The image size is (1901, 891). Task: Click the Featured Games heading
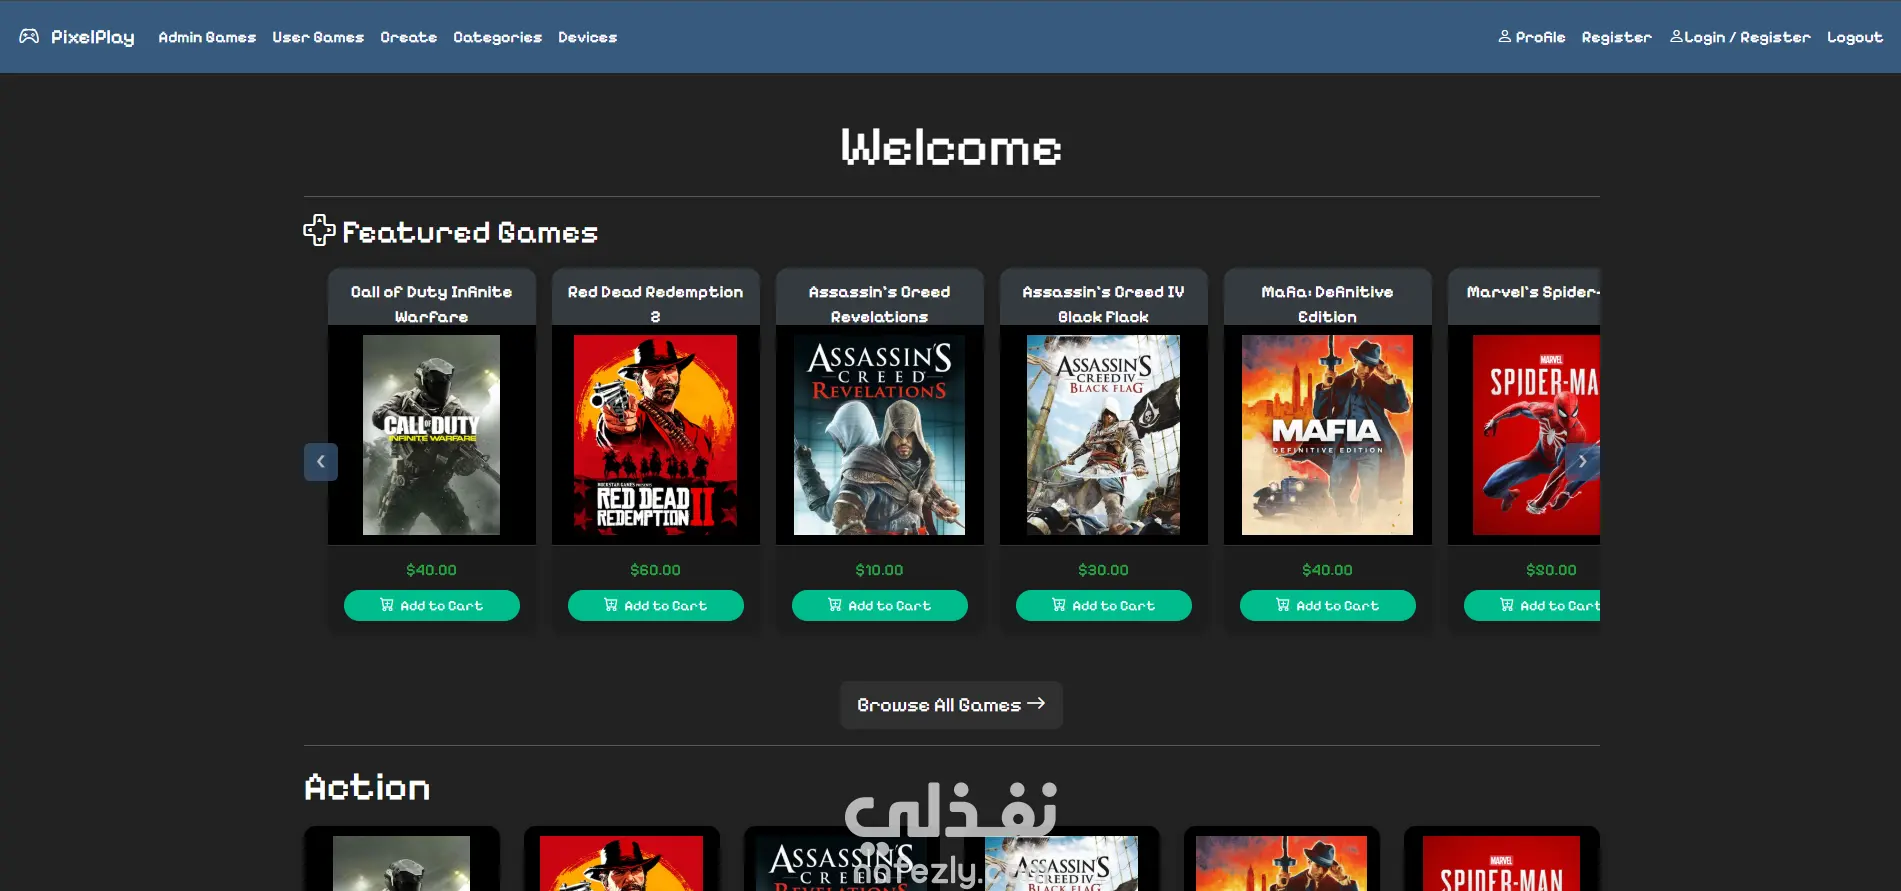[470, 232]
